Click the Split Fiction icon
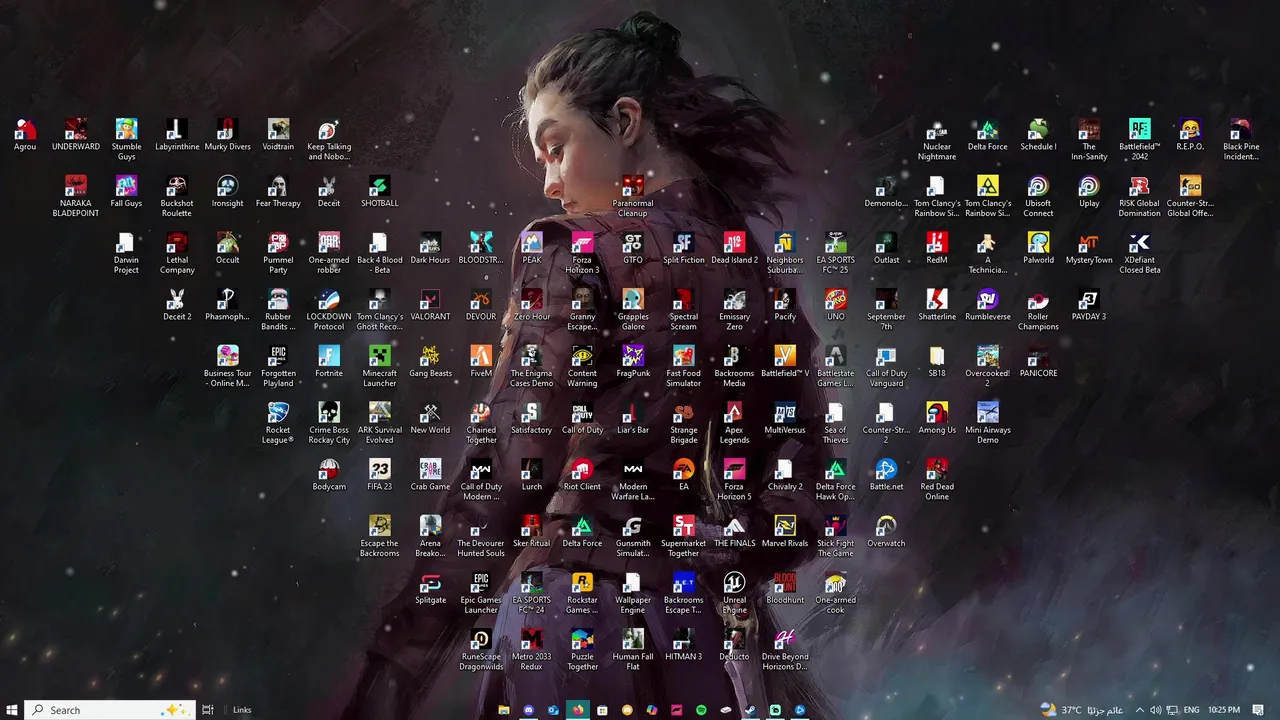The width and height of the screenshot is (1280, 720). pyautogui.click(x=684, y=249)
